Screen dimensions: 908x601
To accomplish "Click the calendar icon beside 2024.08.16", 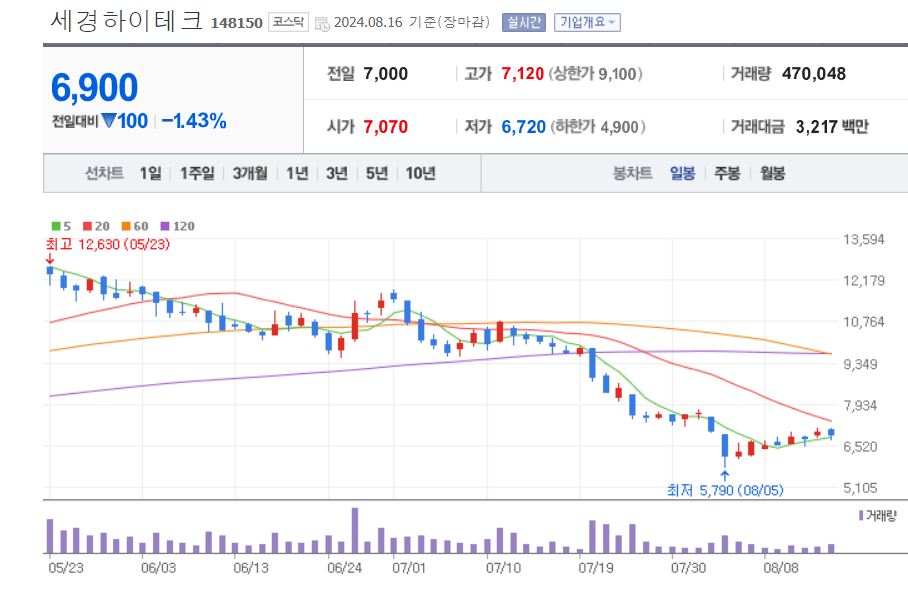I will point(322,22).
